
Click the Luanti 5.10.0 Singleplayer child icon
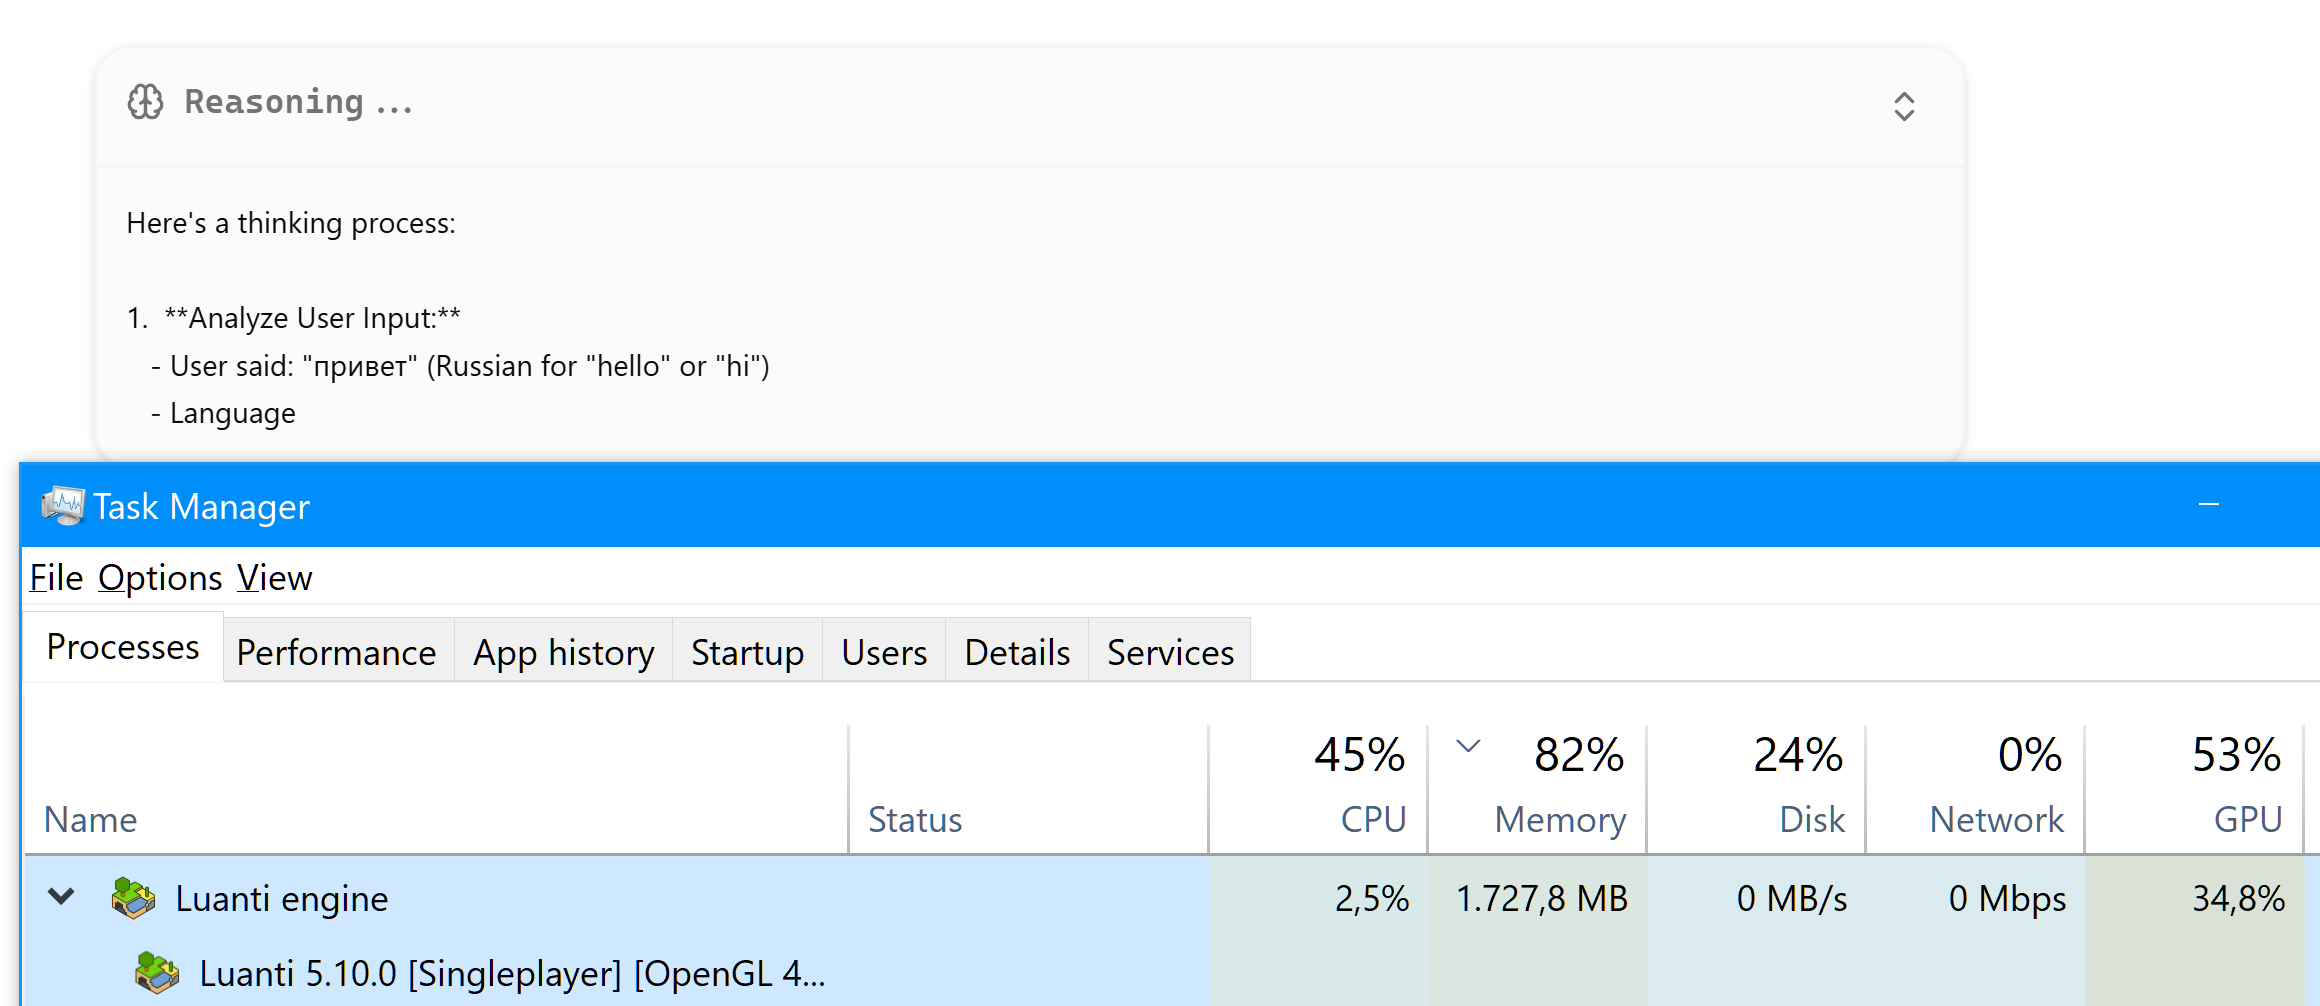(157, 972)
